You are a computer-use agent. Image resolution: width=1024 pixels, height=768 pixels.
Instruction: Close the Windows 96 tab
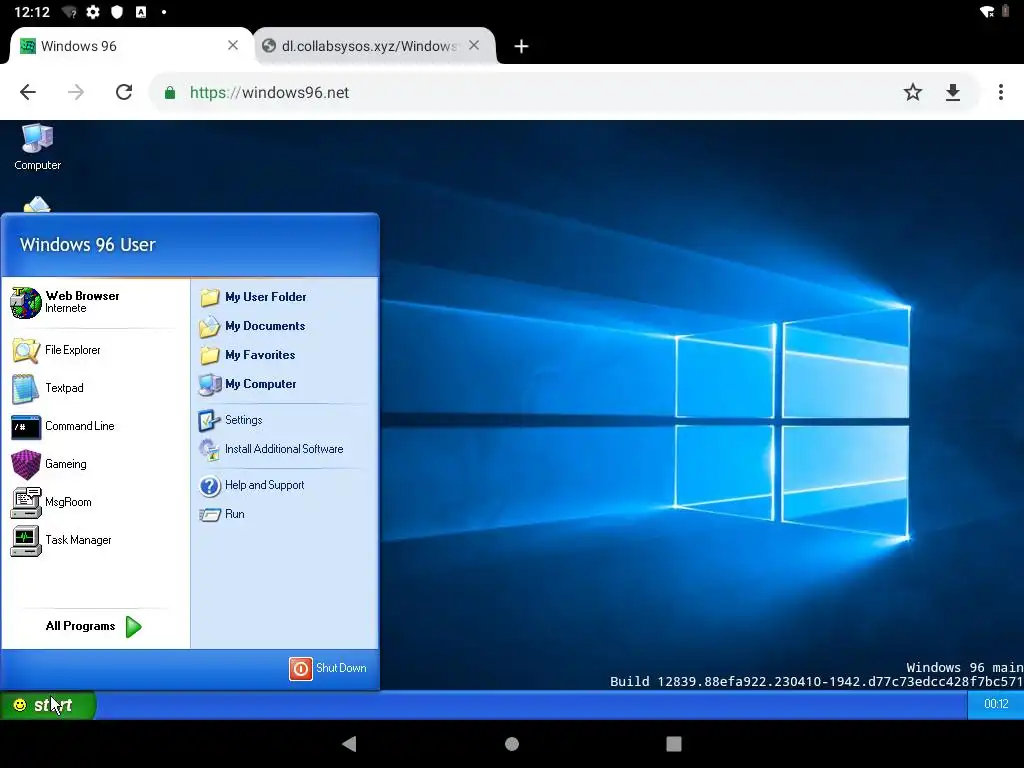click(x=232, y=45)
